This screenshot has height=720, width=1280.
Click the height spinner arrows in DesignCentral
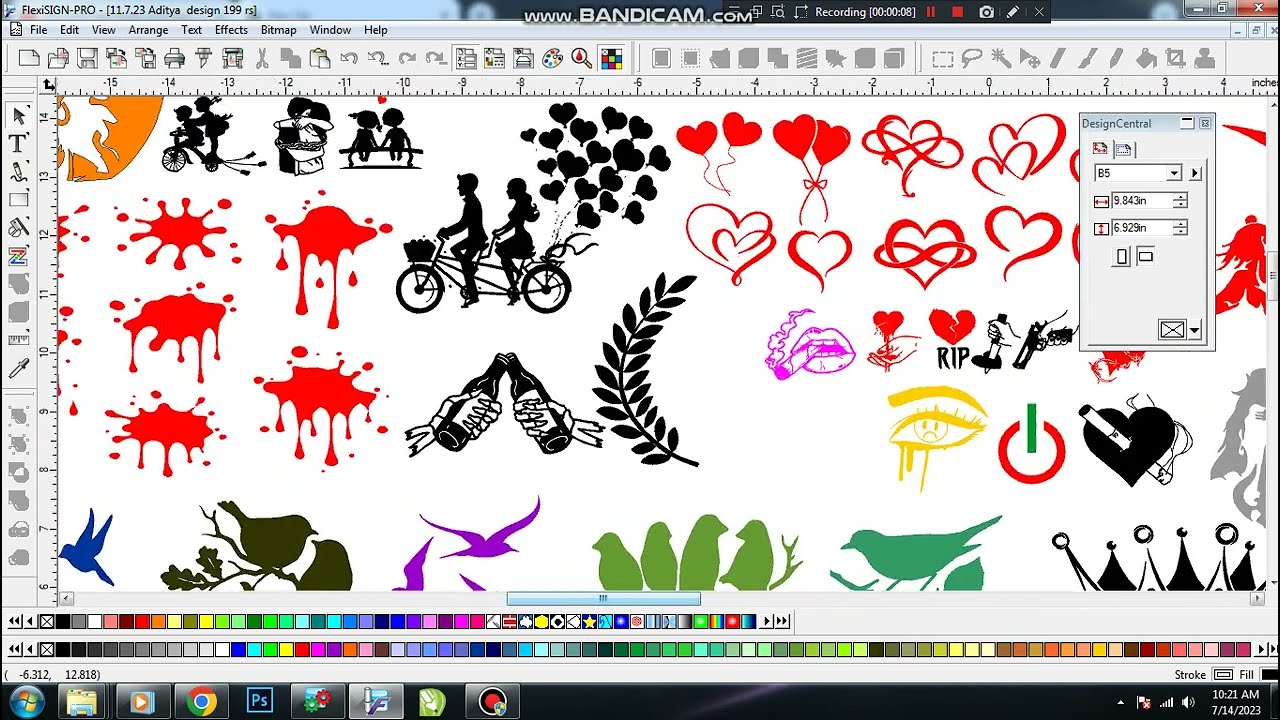coord(1180,228)
